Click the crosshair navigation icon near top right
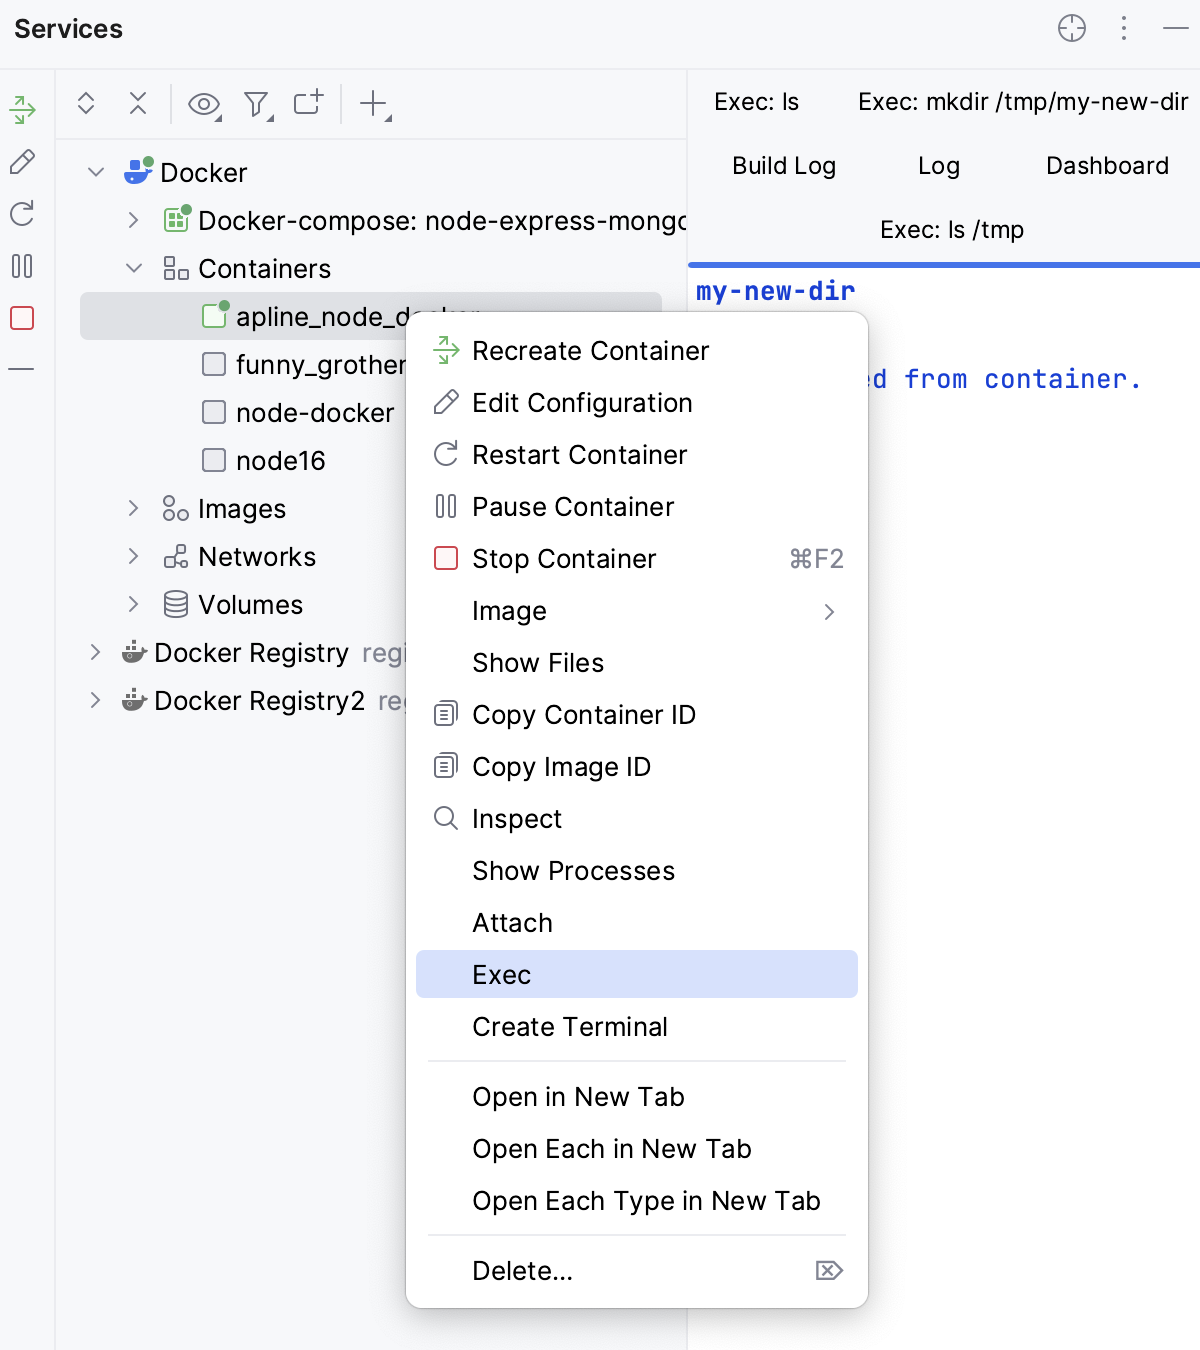1200x1350 pixels. pyautogui.click(x=1071, y=29)
